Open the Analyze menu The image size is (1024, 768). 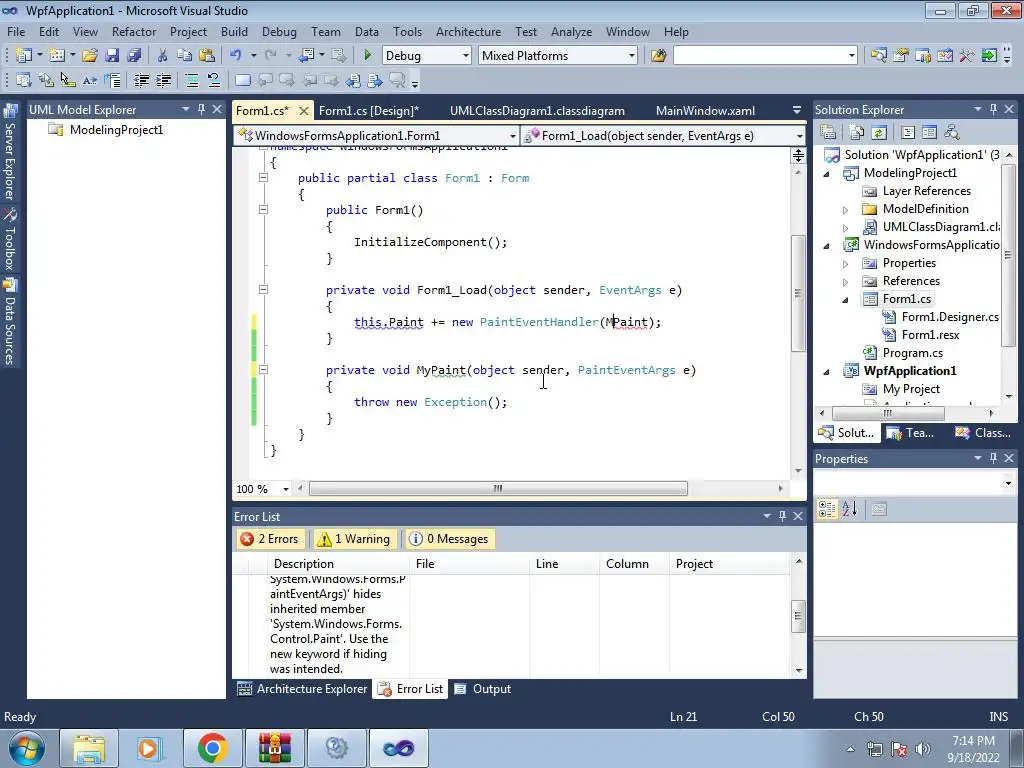tap(571, 32)
